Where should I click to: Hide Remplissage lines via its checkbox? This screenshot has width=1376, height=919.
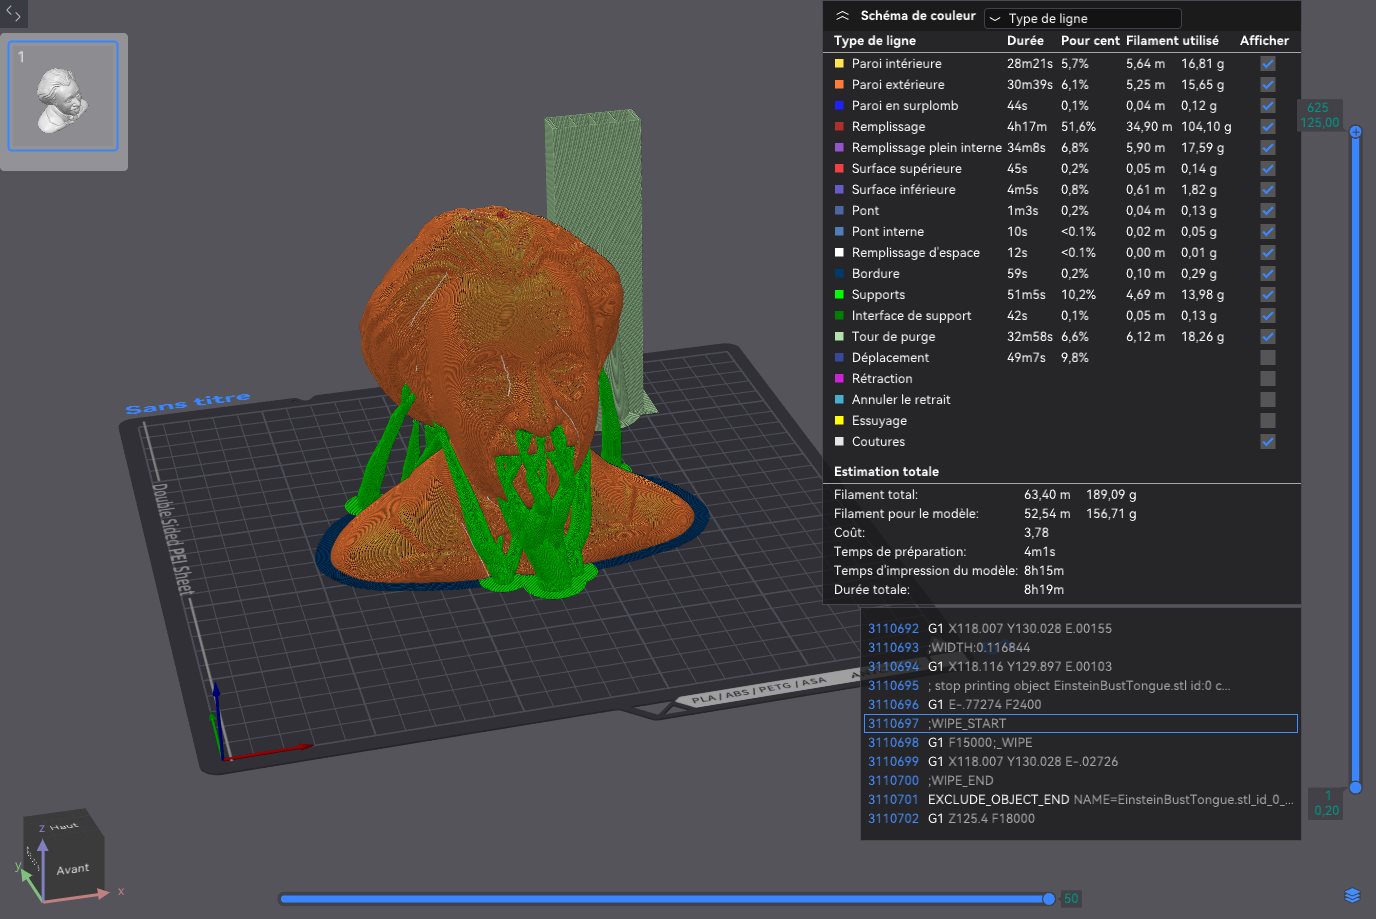pos(1267,127)
